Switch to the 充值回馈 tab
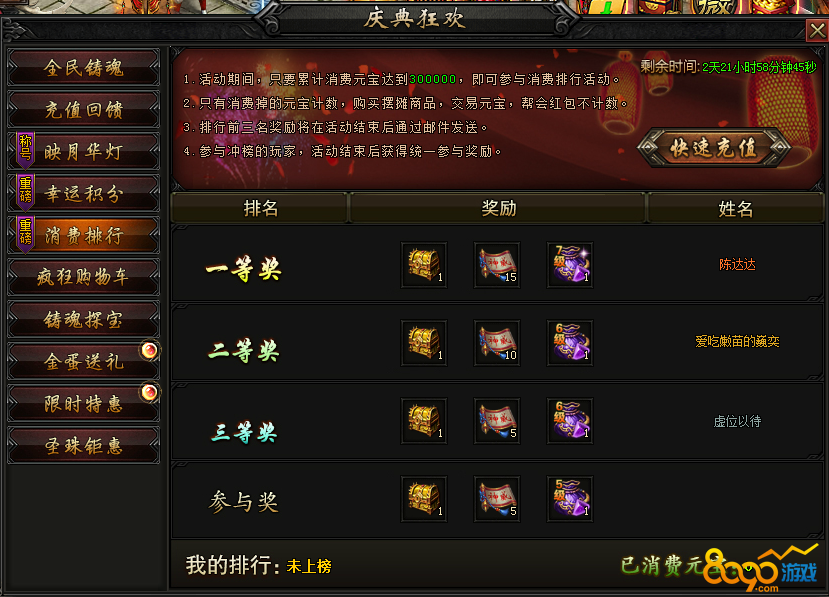This screenshot has height=597, width=829. tap(84, 109)
